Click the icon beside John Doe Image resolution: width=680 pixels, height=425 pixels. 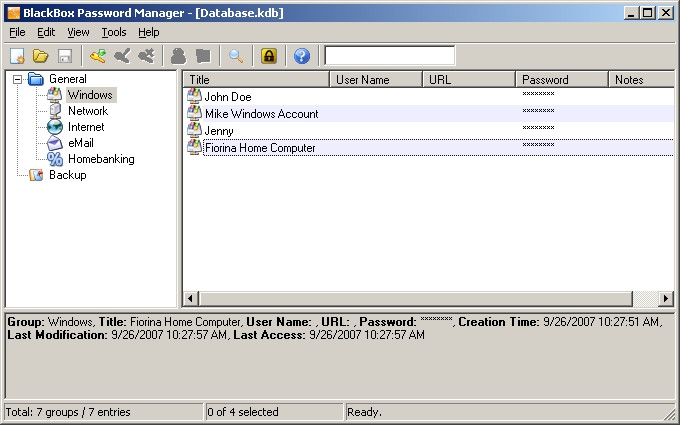click(x=194, y=96)
